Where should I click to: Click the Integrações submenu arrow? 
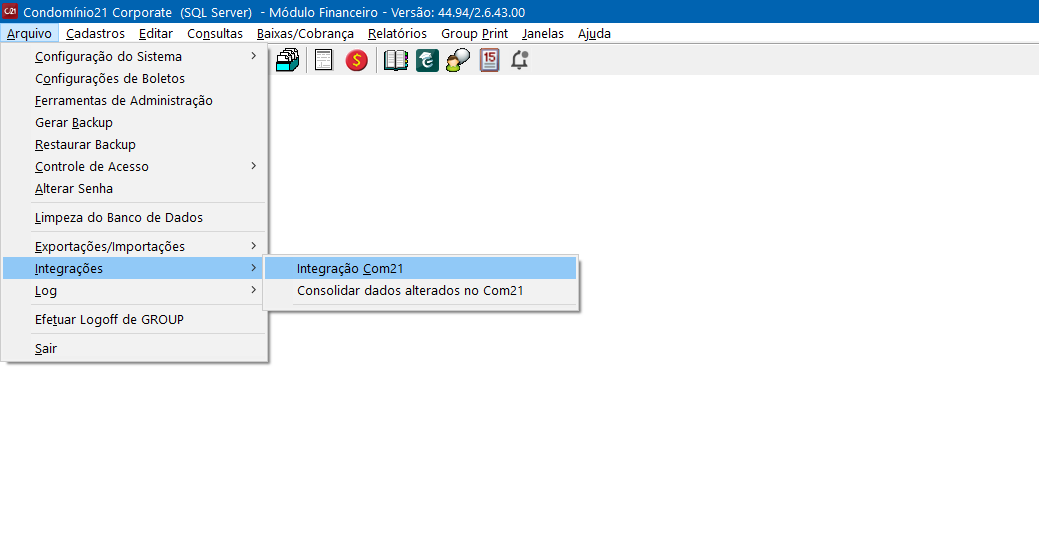pyautogui.click(x=253, y=268)
